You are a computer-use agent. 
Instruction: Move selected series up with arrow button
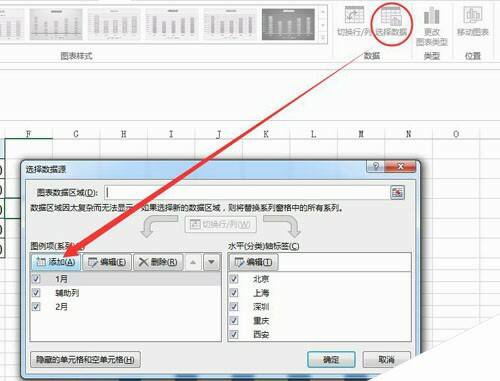pyautogui.click(x=193, y=262)
